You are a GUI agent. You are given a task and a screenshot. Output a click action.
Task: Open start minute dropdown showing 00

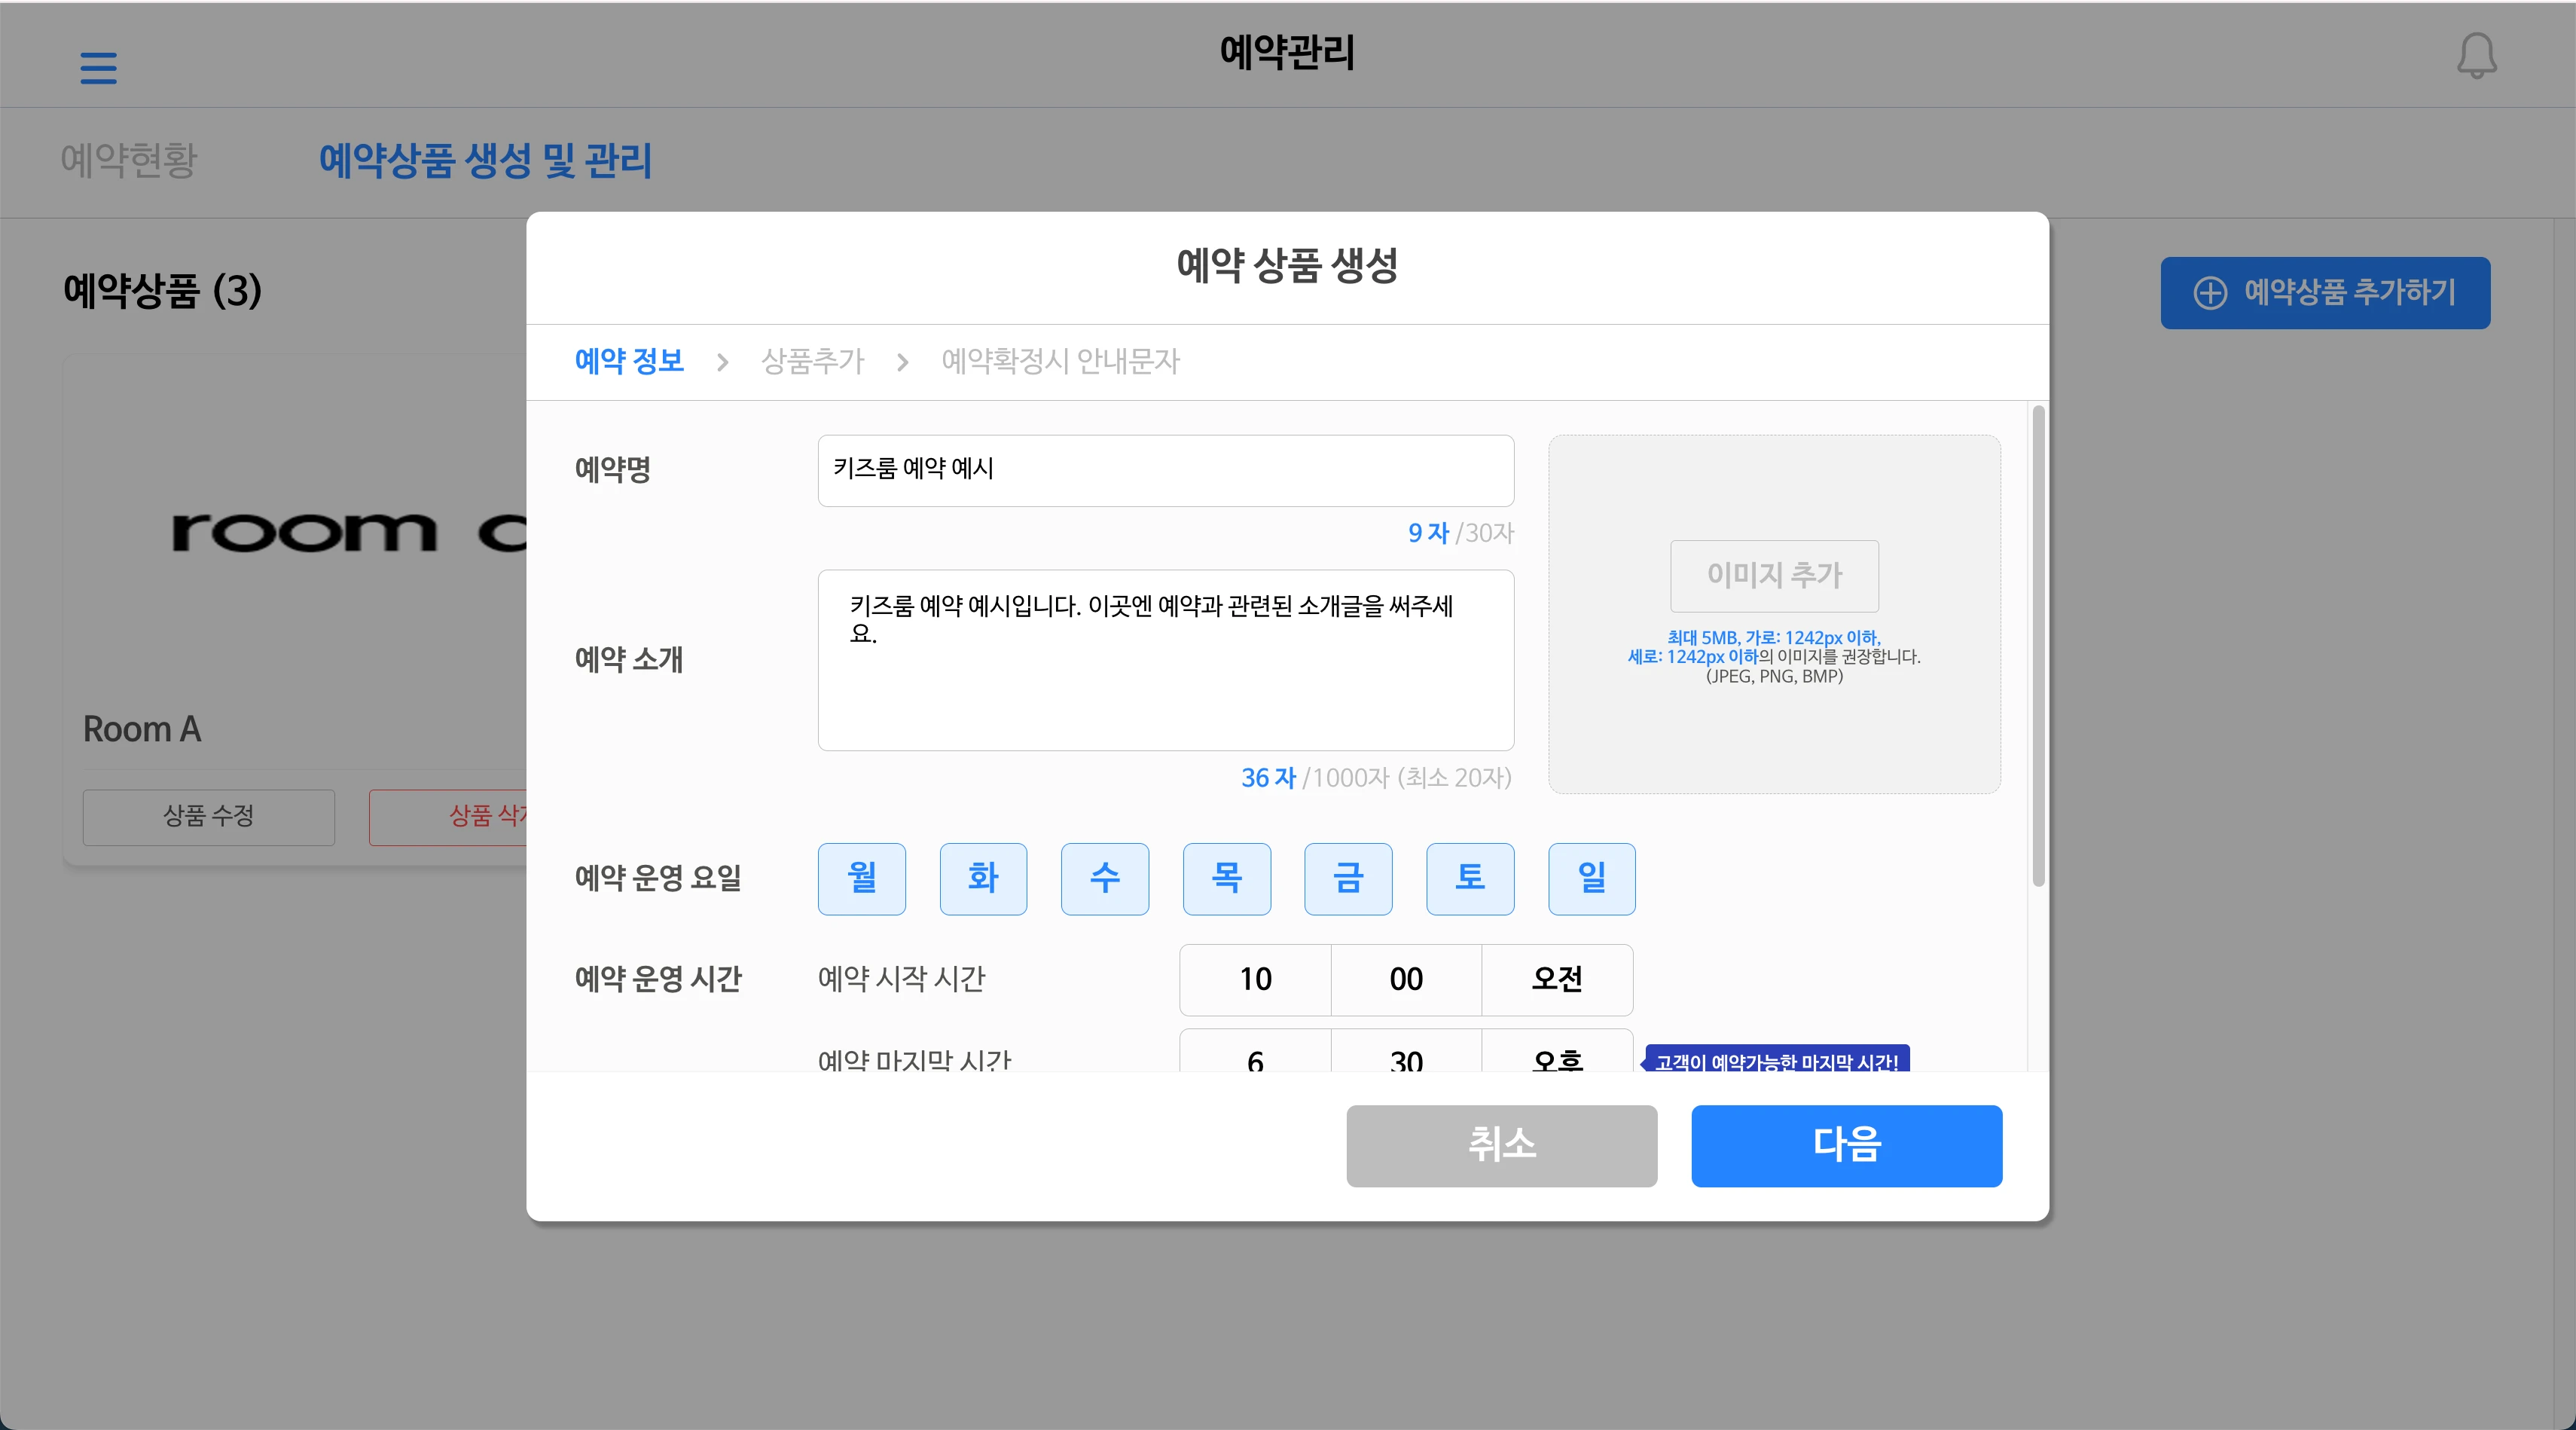[1406, 979]
